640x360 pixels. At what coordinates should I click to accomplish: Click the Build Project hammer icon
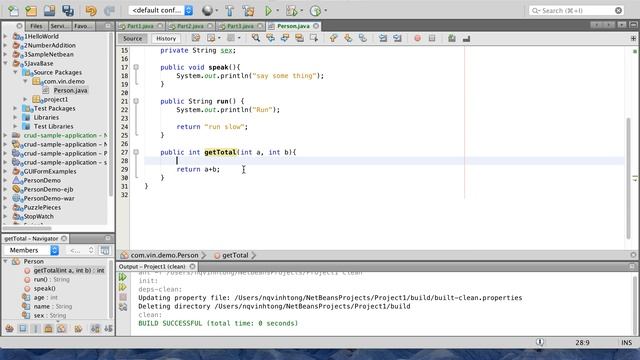click(x=229, y=11)
